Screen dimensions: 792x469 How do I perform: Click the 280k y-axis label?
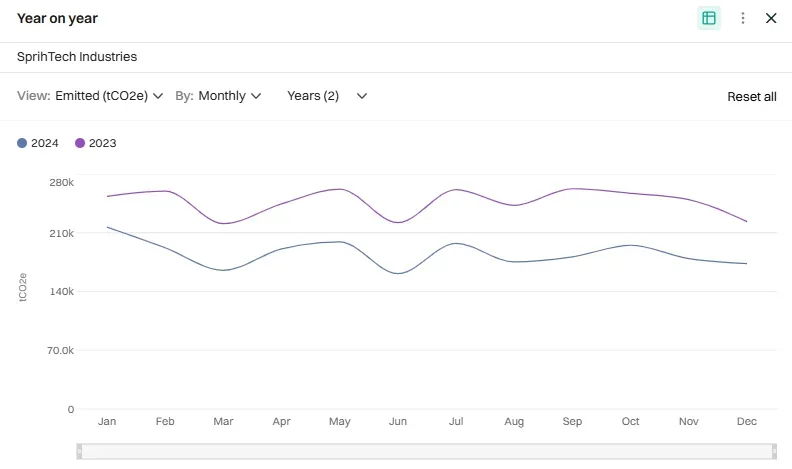tap(61, 182)
